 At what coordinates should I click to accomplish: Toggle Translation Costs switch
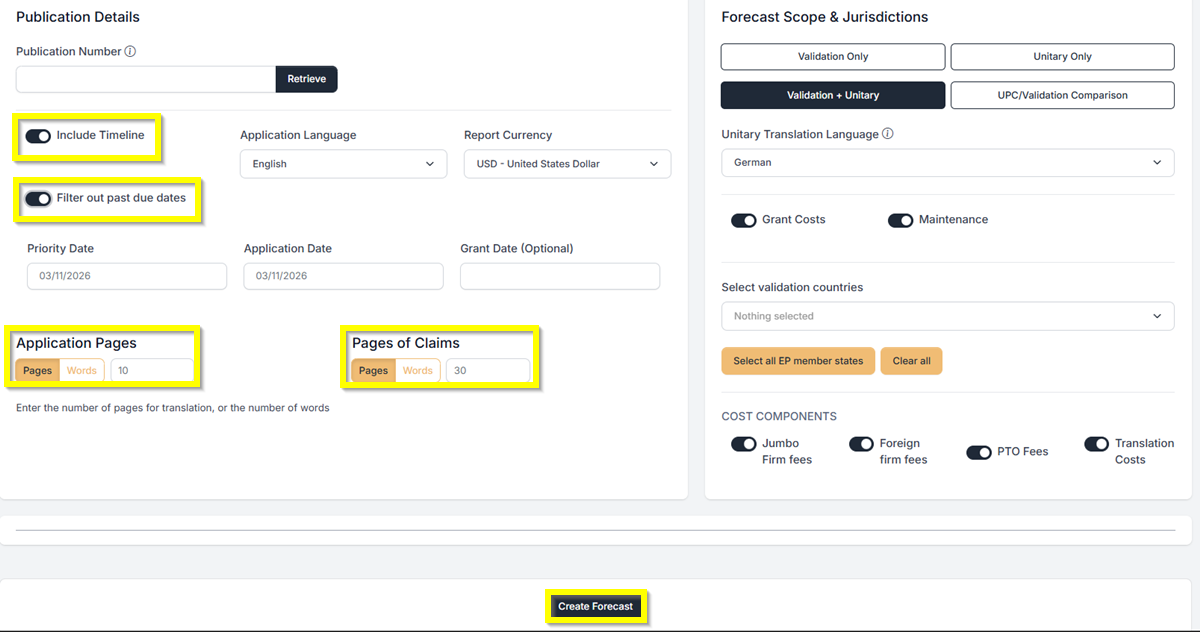pyautogui.click(x=1096, y=444)
